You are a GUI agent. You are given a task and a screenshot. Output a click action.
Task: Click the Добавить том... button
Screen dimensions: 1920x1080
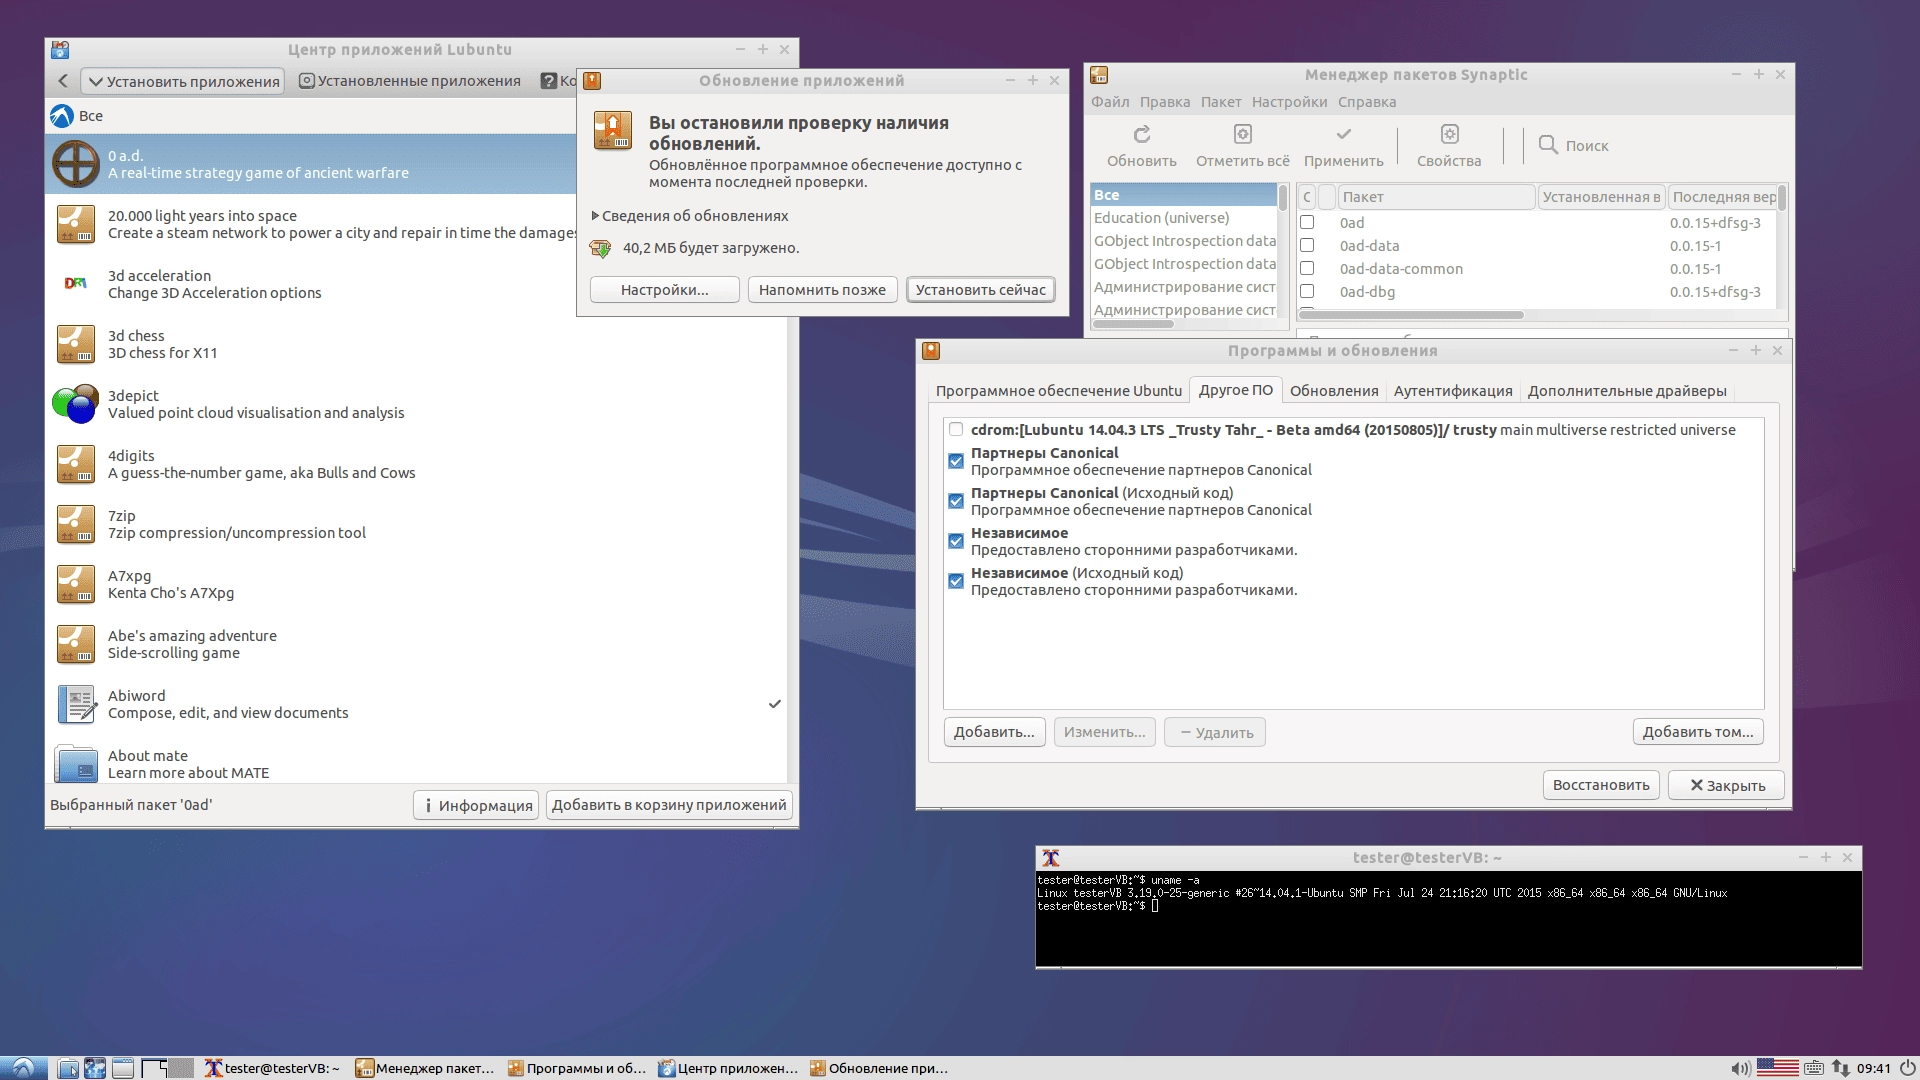pos(1698,732)
